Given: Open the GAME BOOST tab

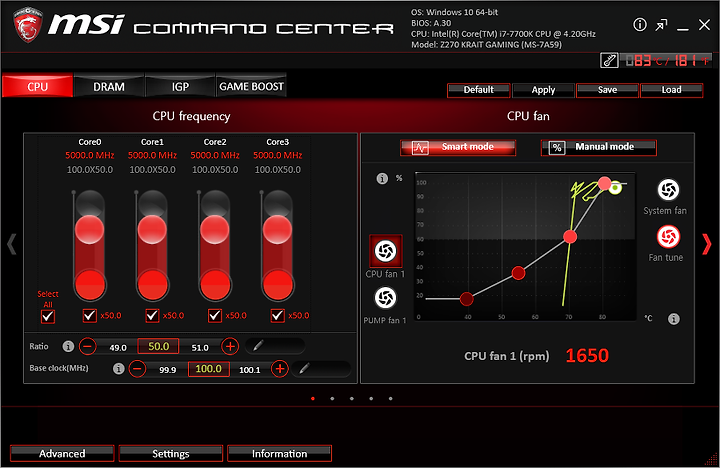Looking at the screenshot, I should click(251, 86).
